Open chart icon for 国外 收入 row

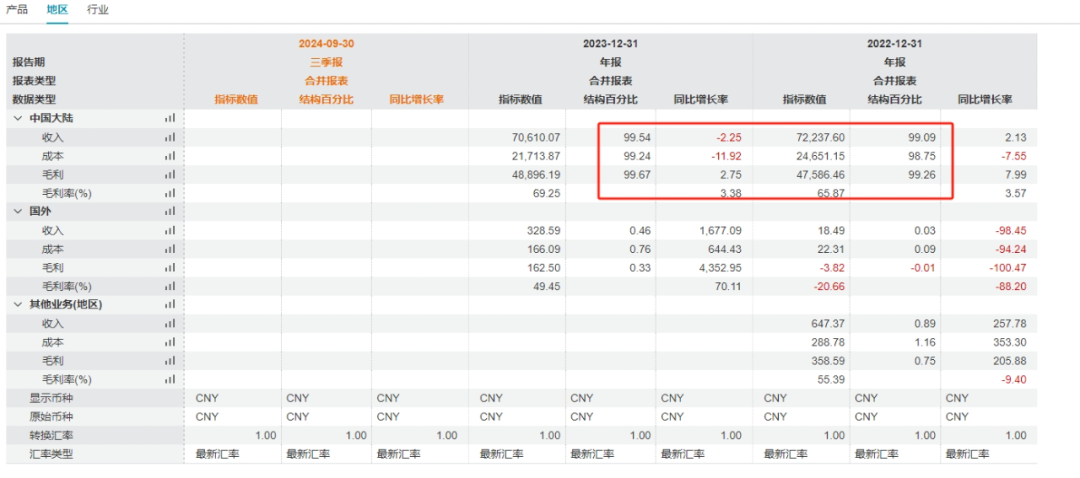tap(169, 231)
